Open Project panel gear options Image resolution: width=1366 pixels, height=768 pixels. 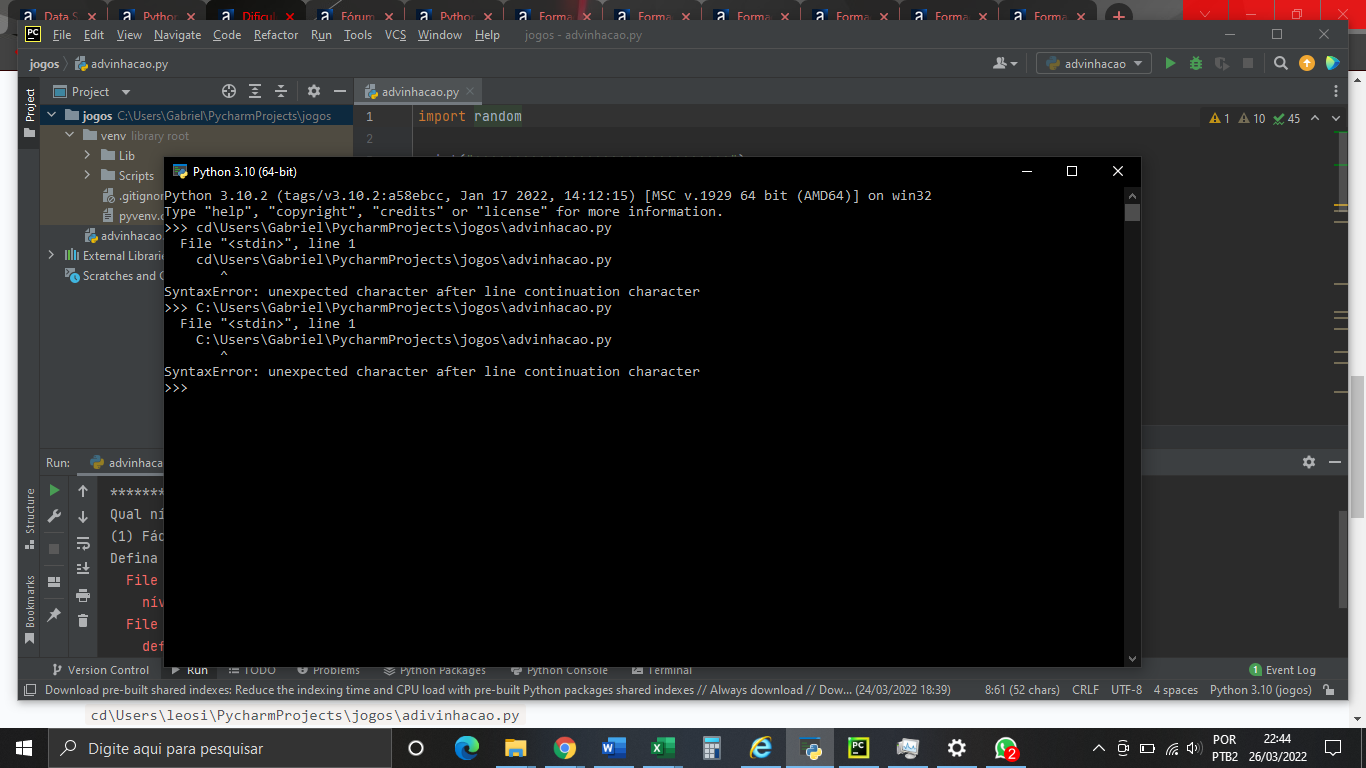(x=314, y=91)
